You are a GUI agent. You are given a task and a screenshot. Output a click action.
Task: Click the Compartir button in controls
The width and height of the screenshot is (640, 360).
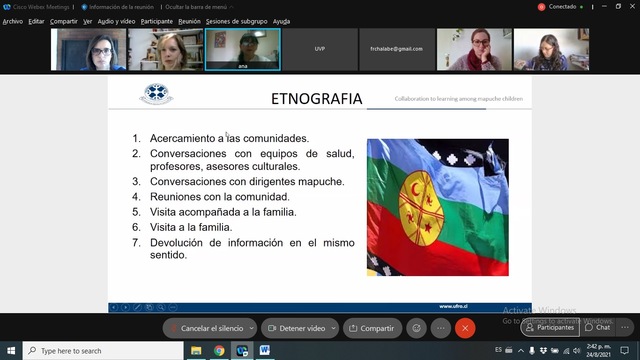click(x=372, y=328)
